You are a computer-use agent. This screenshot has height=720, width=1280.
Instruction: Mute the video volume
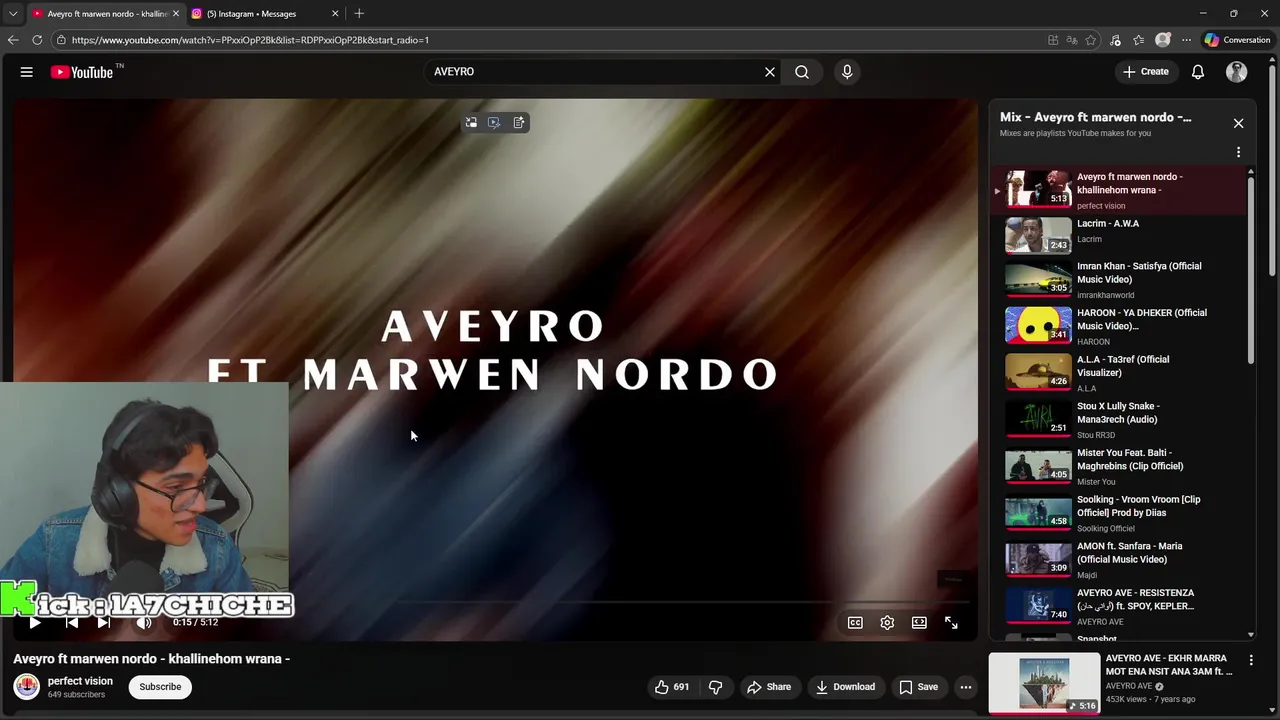coord(144,622)
